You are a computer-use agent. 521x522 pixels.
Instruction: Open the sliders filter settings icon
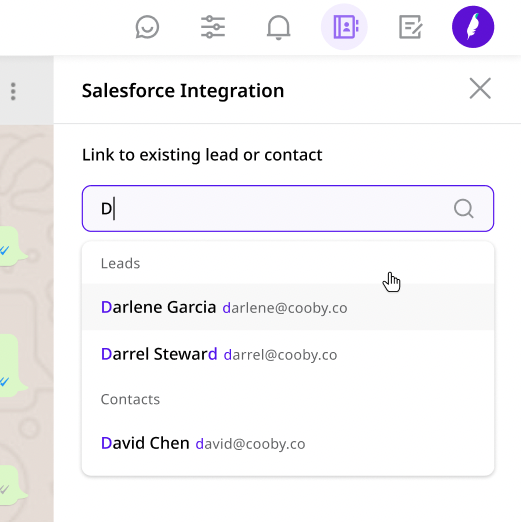click(213, 27)
